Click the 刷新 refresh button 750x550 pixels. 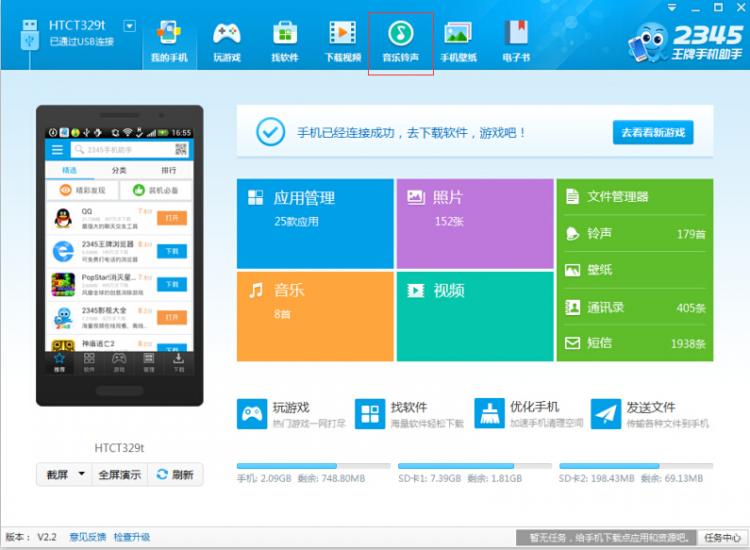175,474
